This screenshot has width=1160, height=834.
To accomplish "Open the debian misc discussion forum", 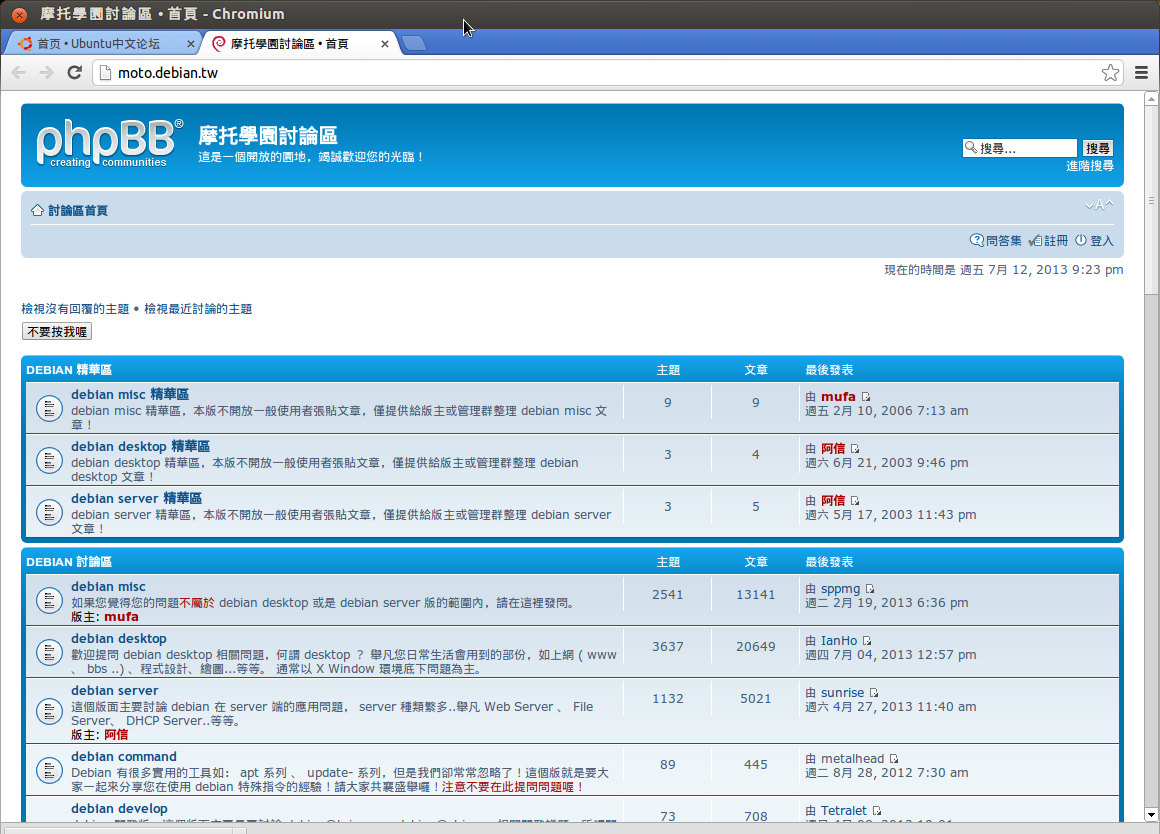I will 109,586.
